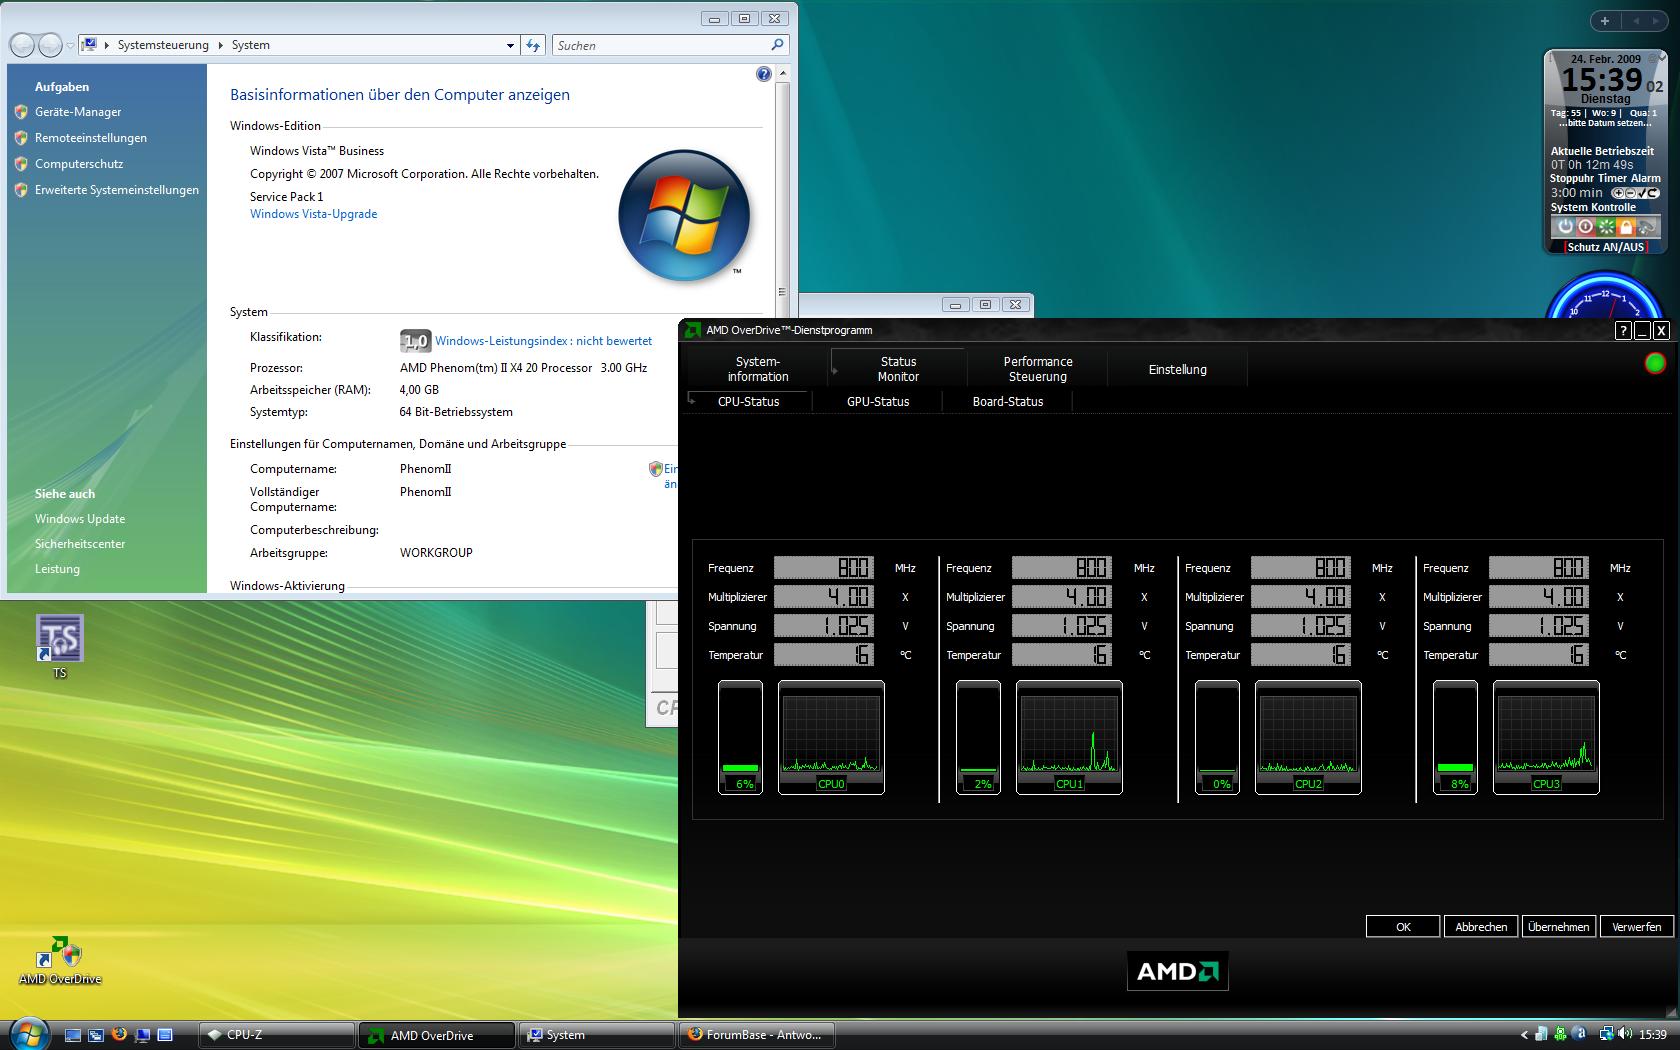The image size is (1680, 1050).
Task: Click the CPU1 usage bar showing 2%
Action: [x=978, y=737]
